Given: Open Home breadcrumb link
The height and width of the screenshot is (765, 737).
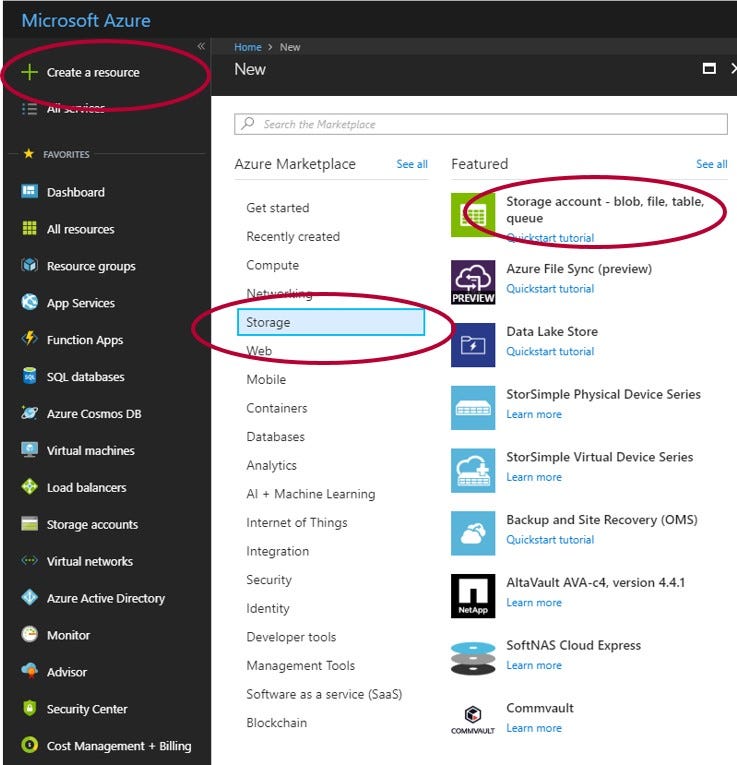Looking at the screenshot, I should coord(248,47).
